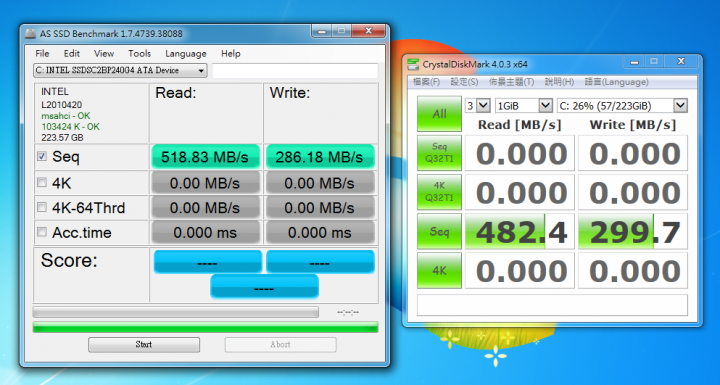Run the Seq Q32T1 test button
The height and width of the screenshot is (385, 720).
click(439, 153)
